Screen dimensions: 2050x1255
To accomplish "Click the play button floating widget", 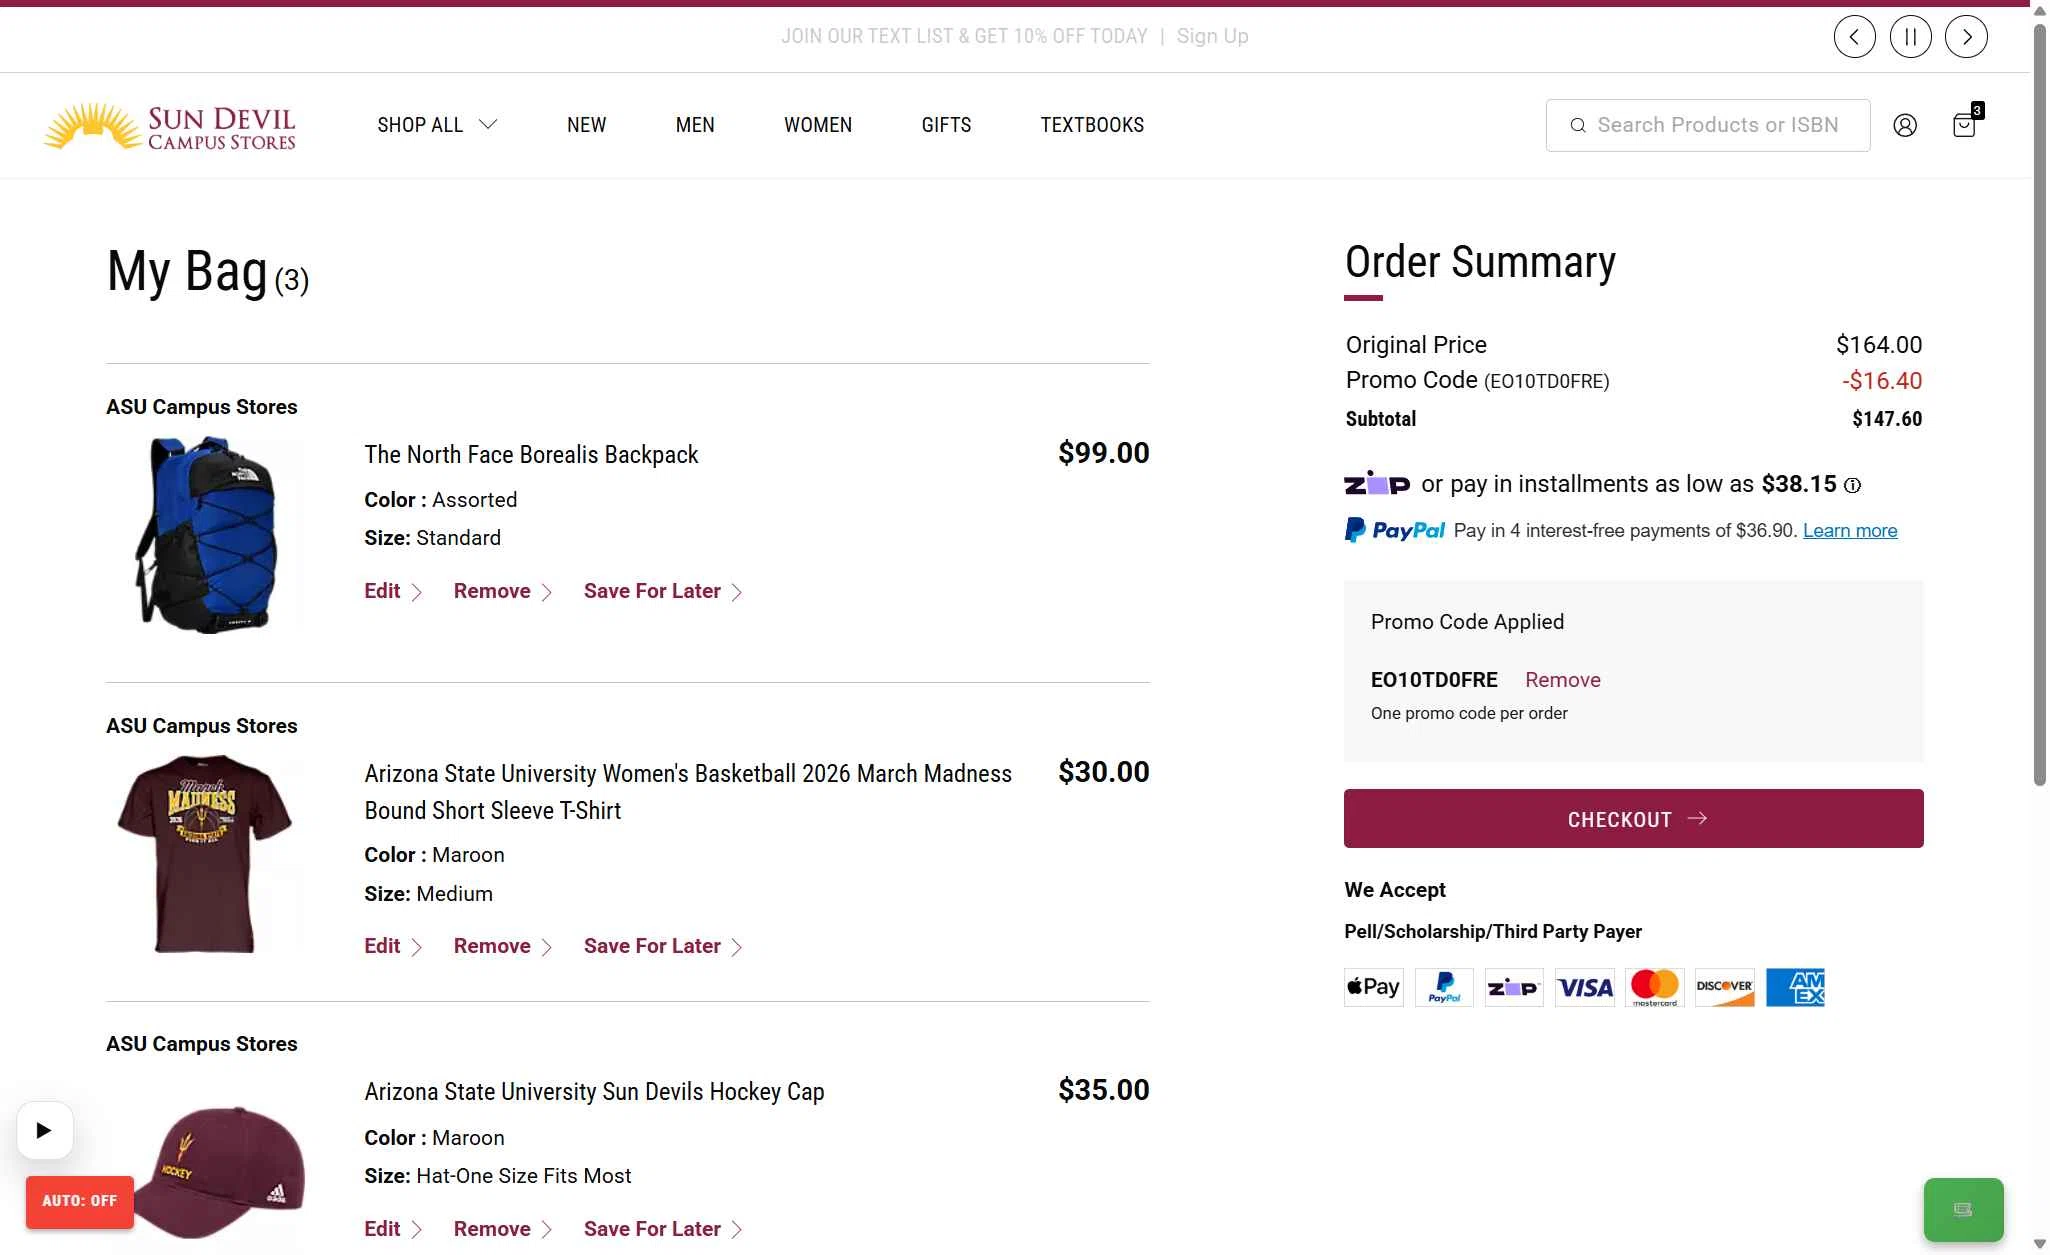I will point(45,1130).
